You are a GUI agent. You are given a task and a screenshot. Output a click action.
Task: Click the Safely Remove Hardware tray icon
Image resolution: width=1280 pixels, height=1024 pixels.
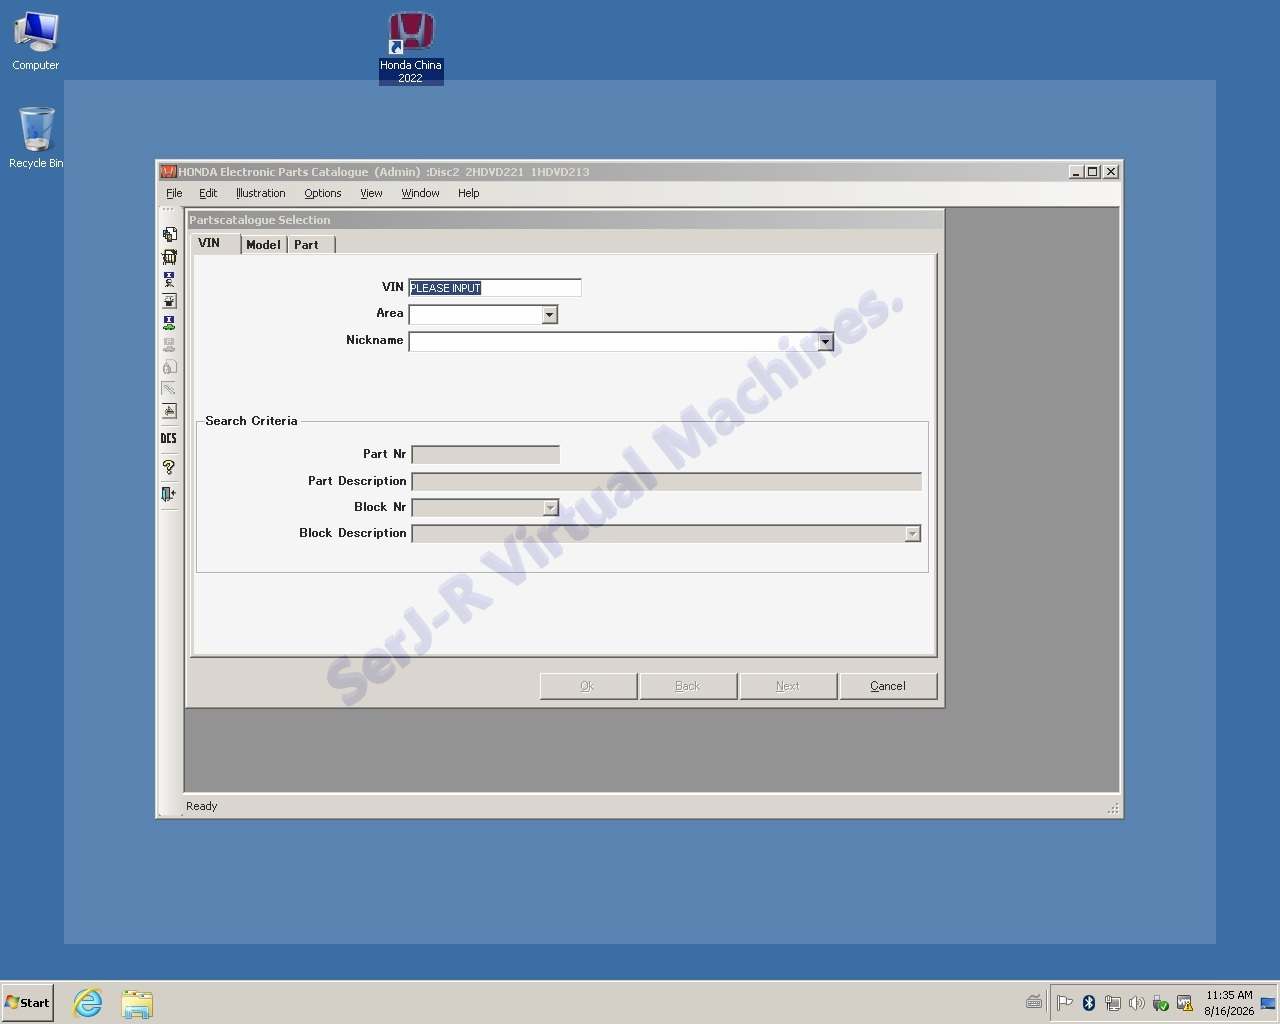pyautogui.click(x=1161, y=1003)
